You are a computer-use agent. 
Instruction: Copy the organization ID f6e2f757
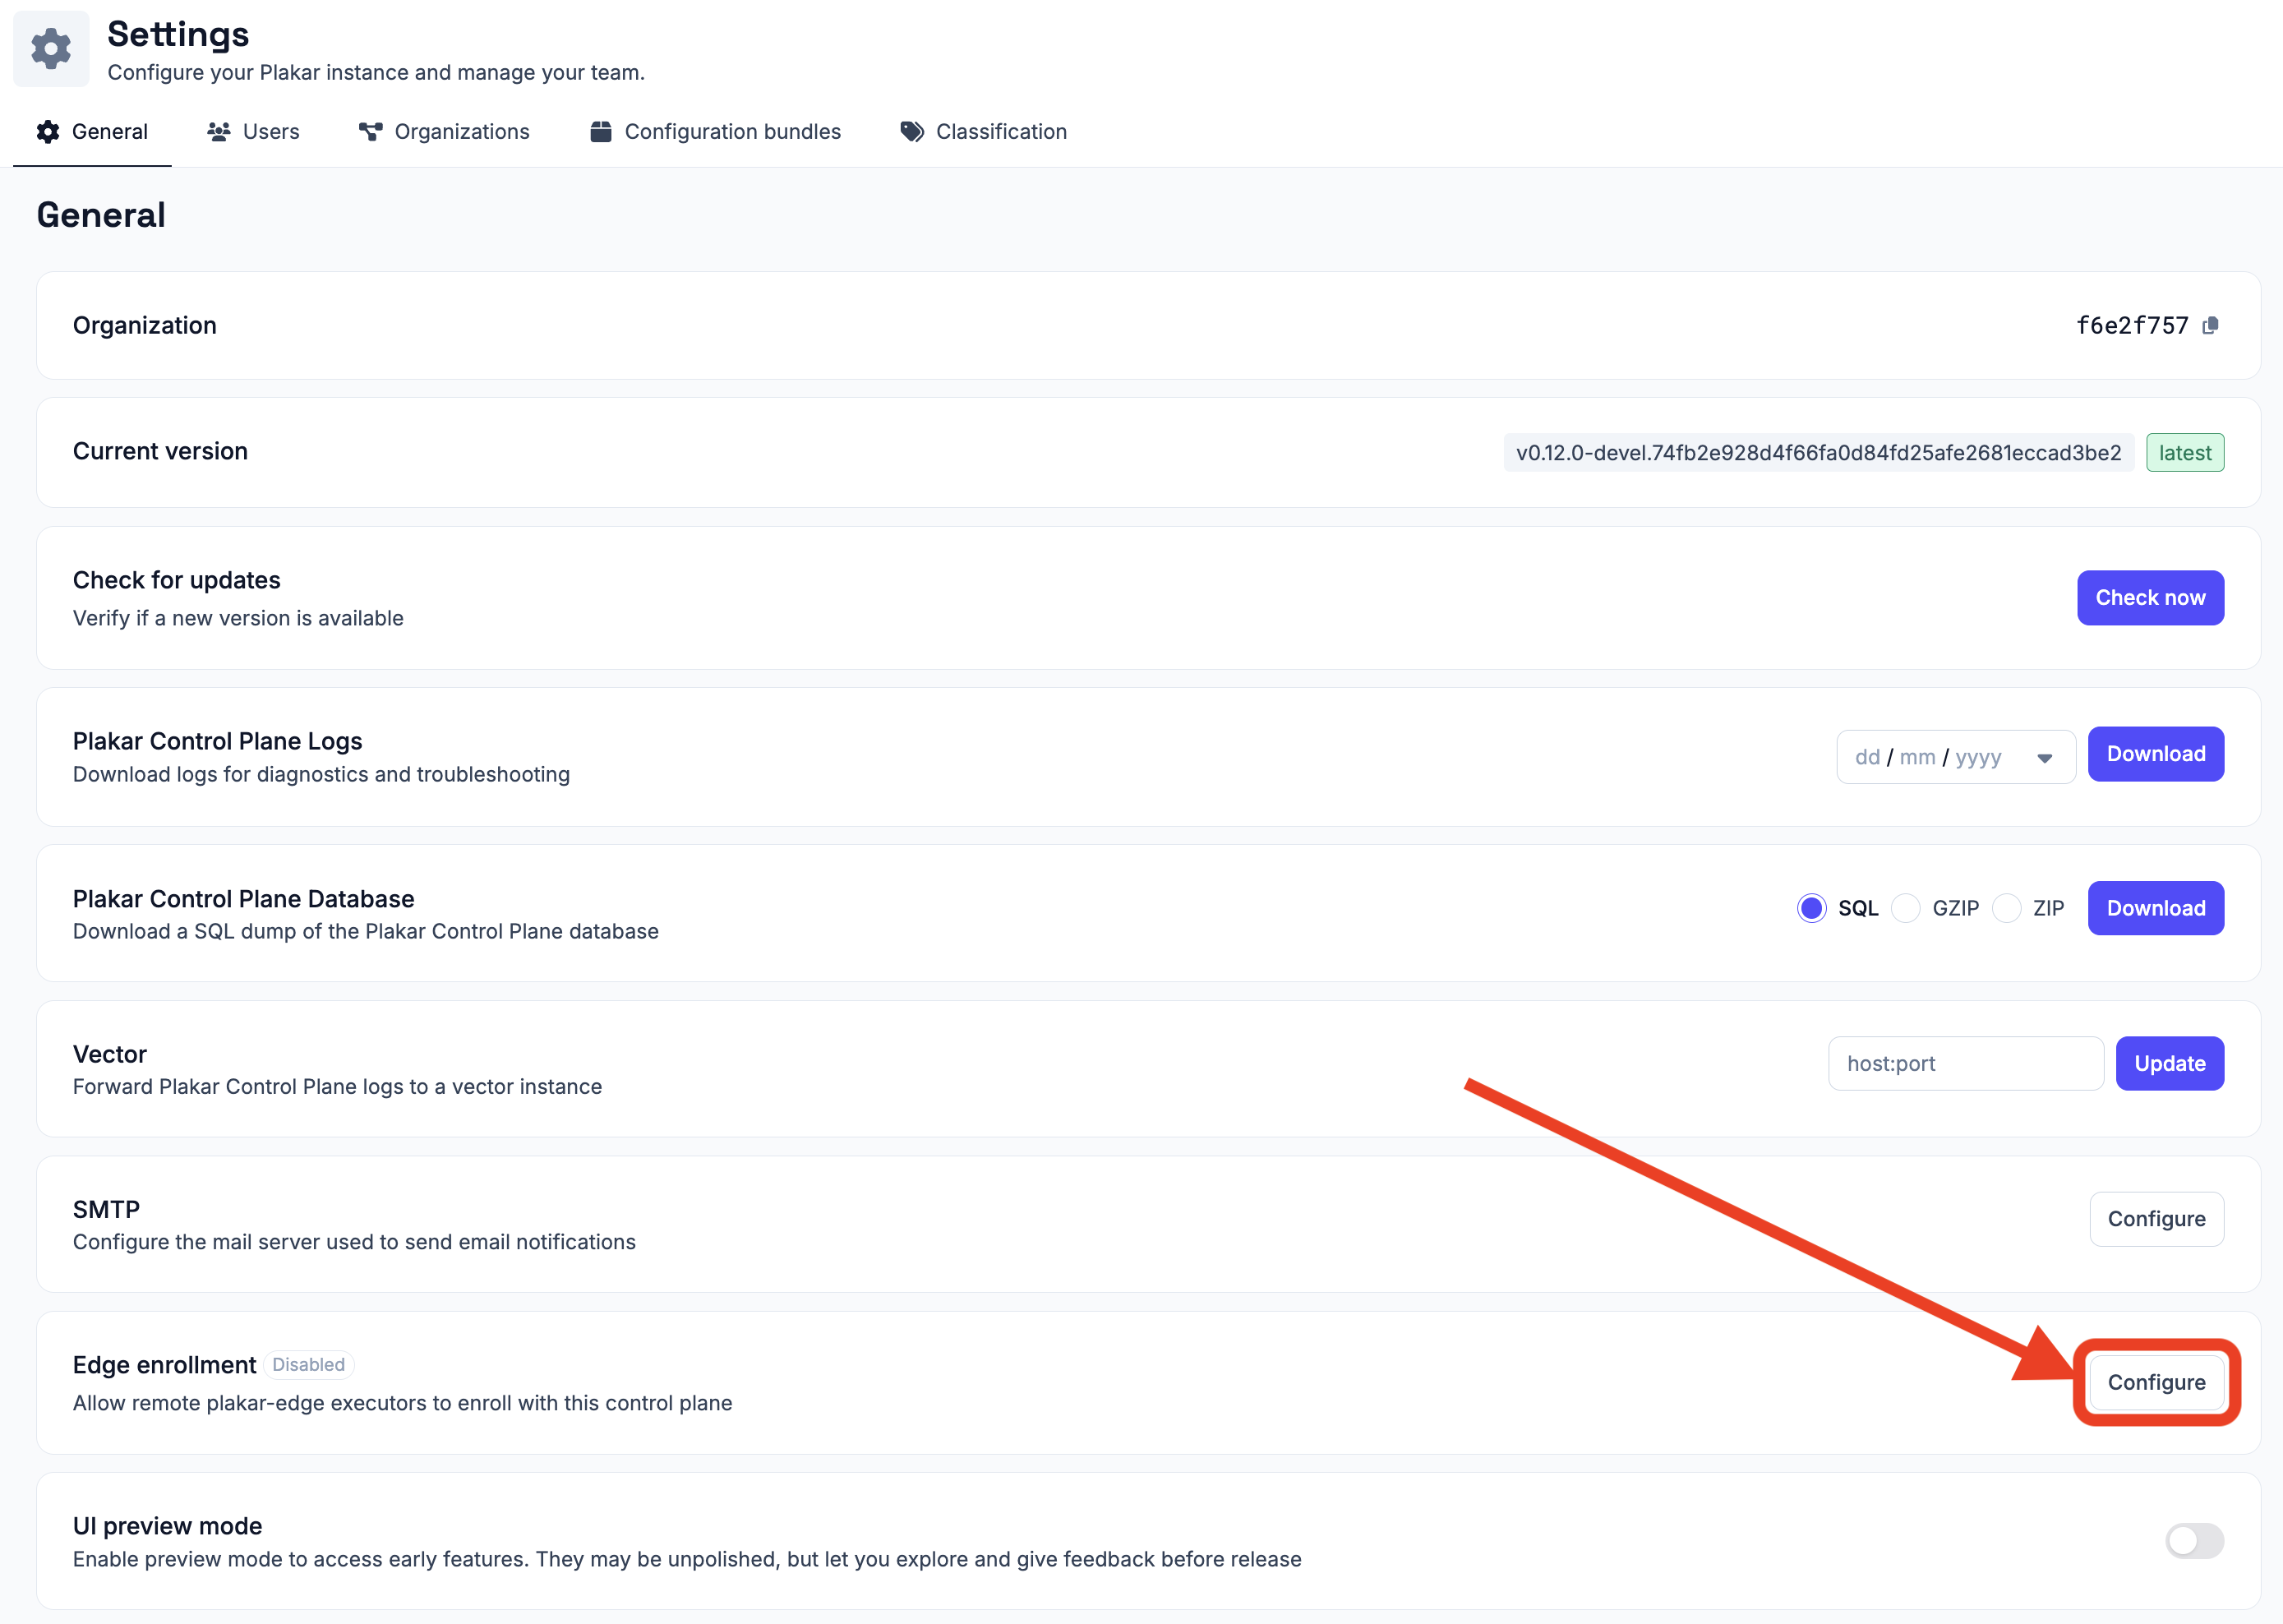click(x=2211, y=325)
